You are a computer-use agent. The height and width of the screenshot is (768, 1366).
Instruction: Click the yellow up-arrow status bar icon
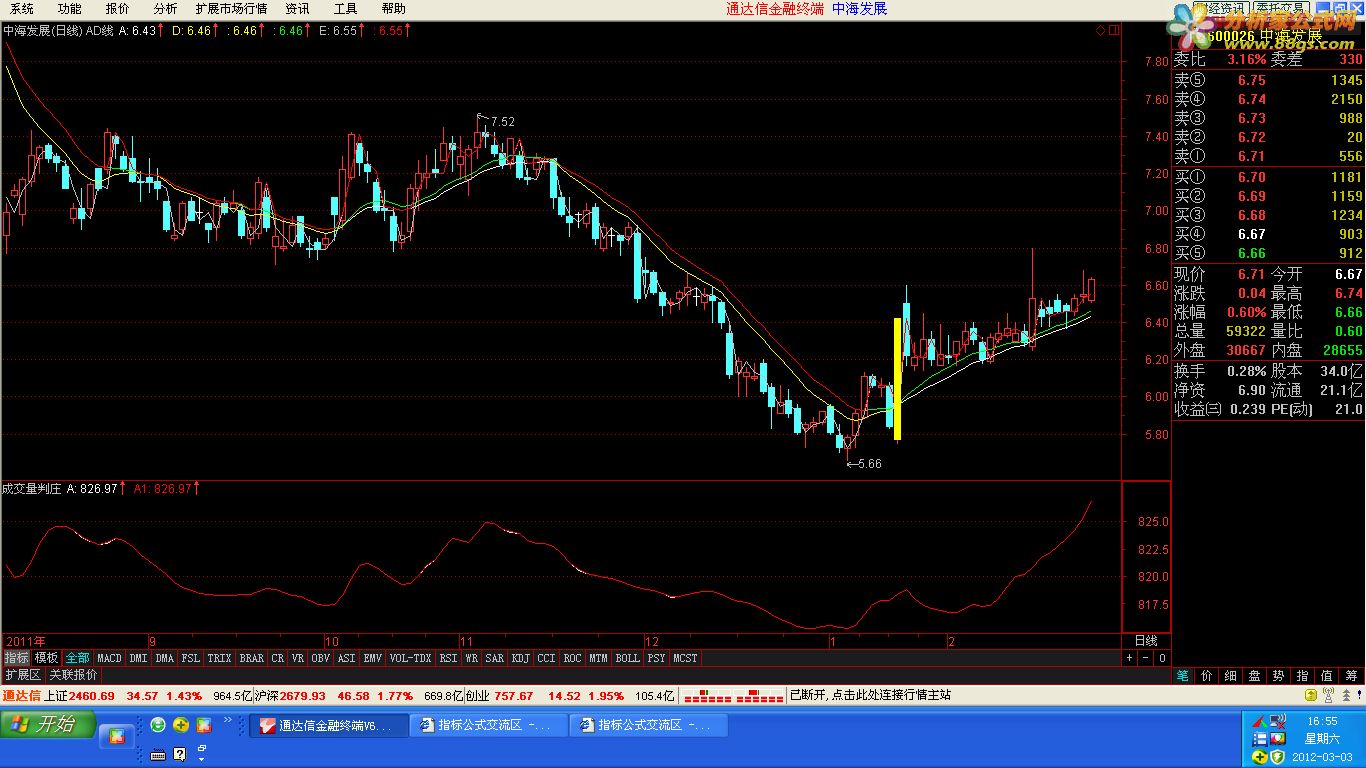(1310, 695)
